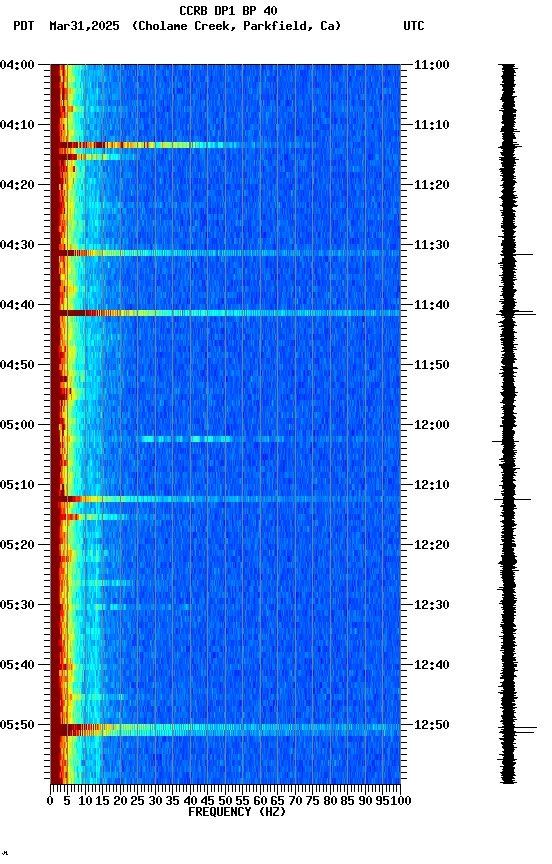Click the 'PDT' timezone label
The height and width of the screenshot is (864, 552).
tap(24, 26)
